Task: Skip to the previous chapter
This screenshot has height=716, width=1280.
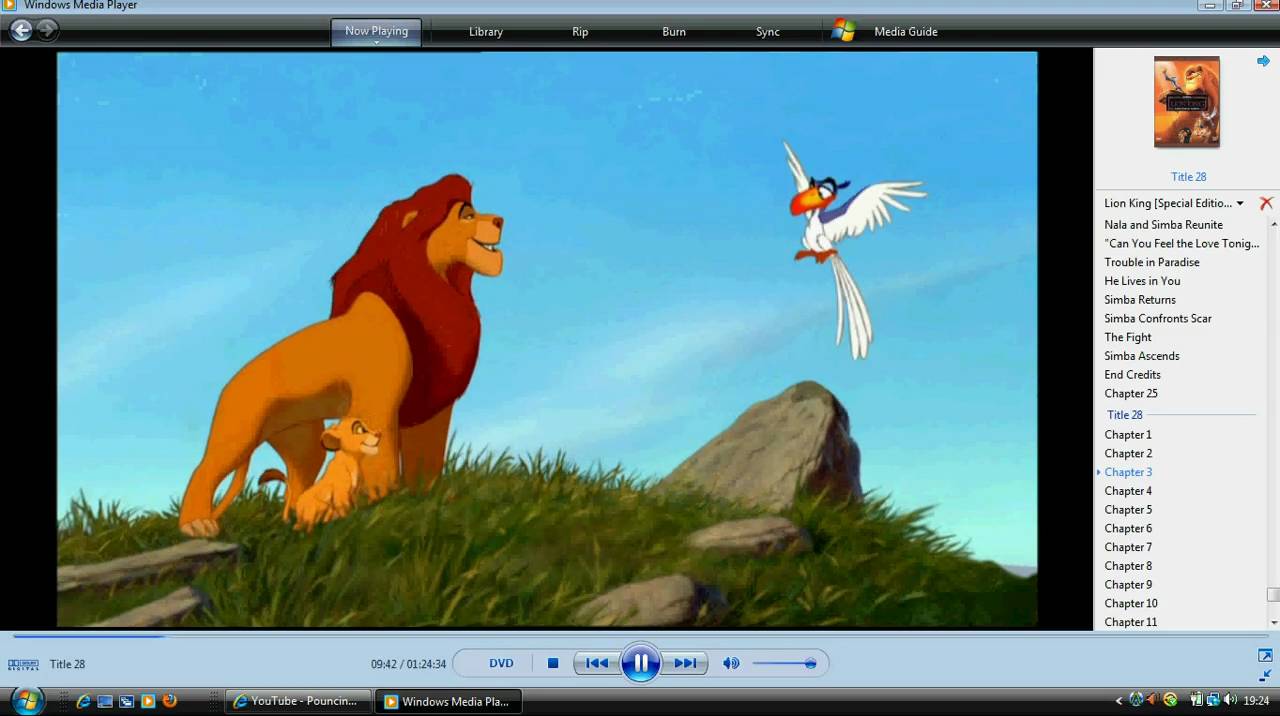Action: 597,663
